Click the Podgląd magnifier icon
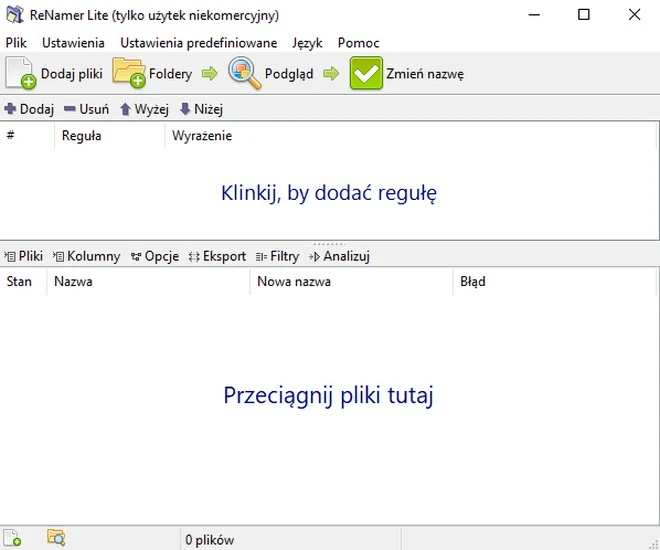 tap(245, 73)
